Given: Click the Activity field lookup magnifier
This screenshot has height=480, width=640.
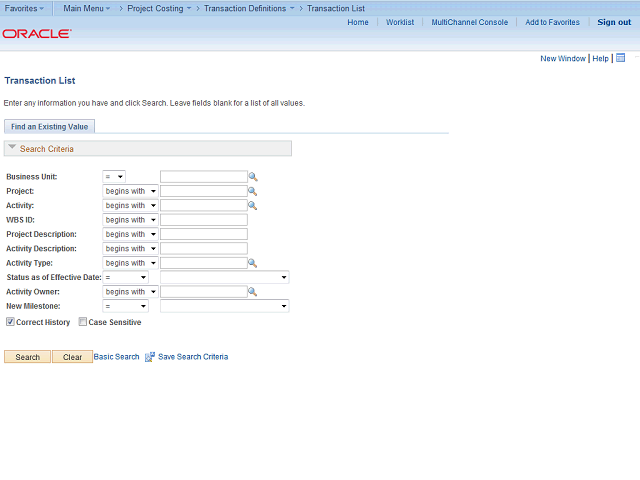Looking at the screenshot, I should point(253,206).
